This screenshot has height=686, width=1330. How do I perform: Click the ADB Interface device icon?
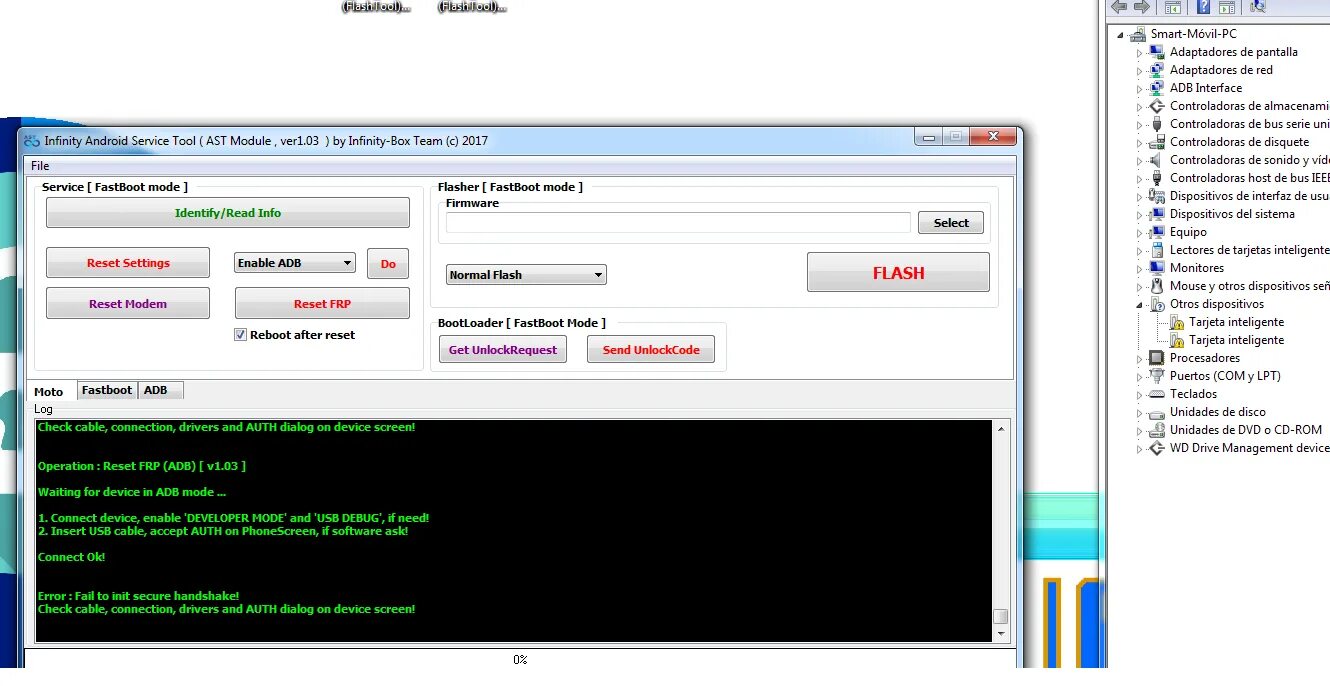coord(1157,88)
